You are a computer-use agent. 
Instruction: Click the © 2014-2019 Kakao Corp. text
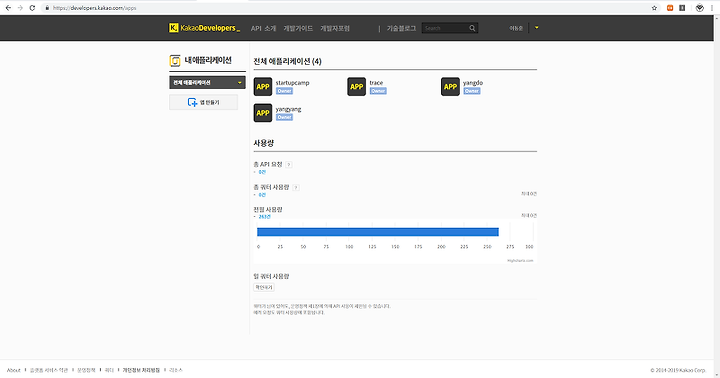[678, 370]
